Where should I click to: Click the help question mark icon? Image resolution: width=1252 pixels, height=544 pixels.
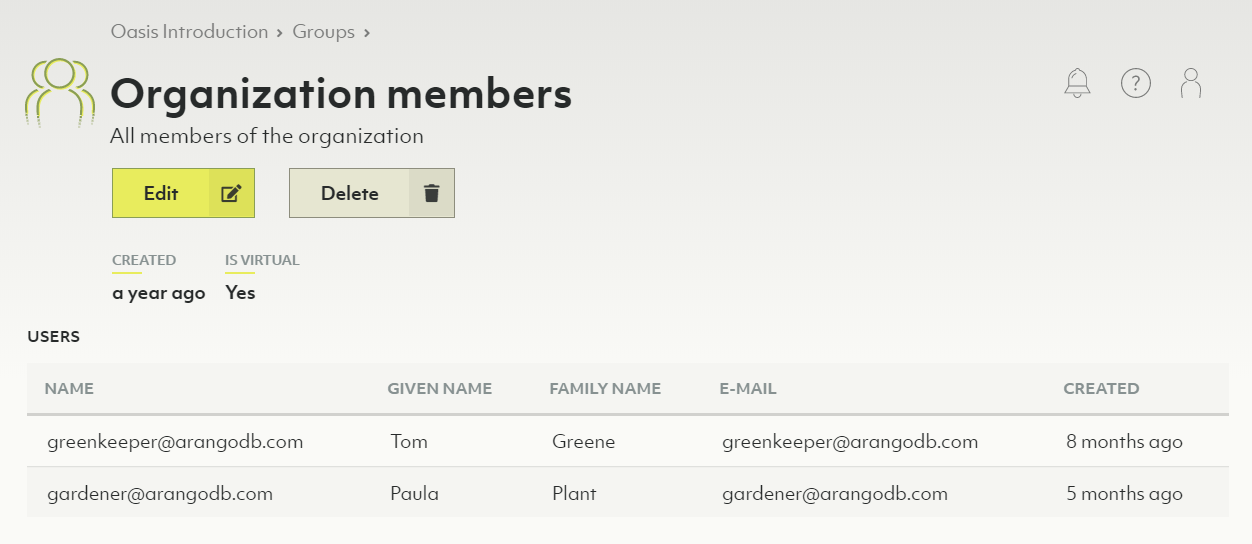(x=1136, y=83)
